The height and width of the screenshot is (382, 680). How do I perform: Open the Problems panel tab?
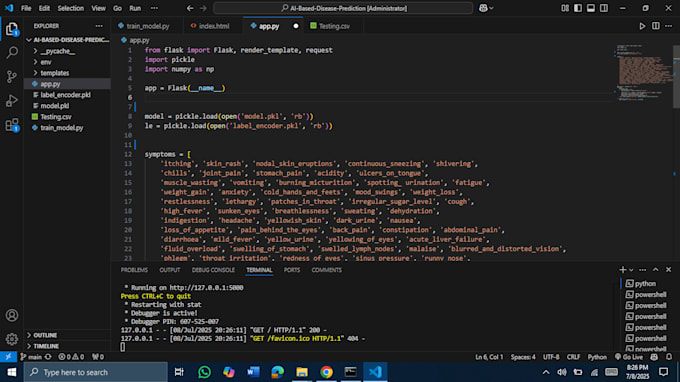(134, 270)
